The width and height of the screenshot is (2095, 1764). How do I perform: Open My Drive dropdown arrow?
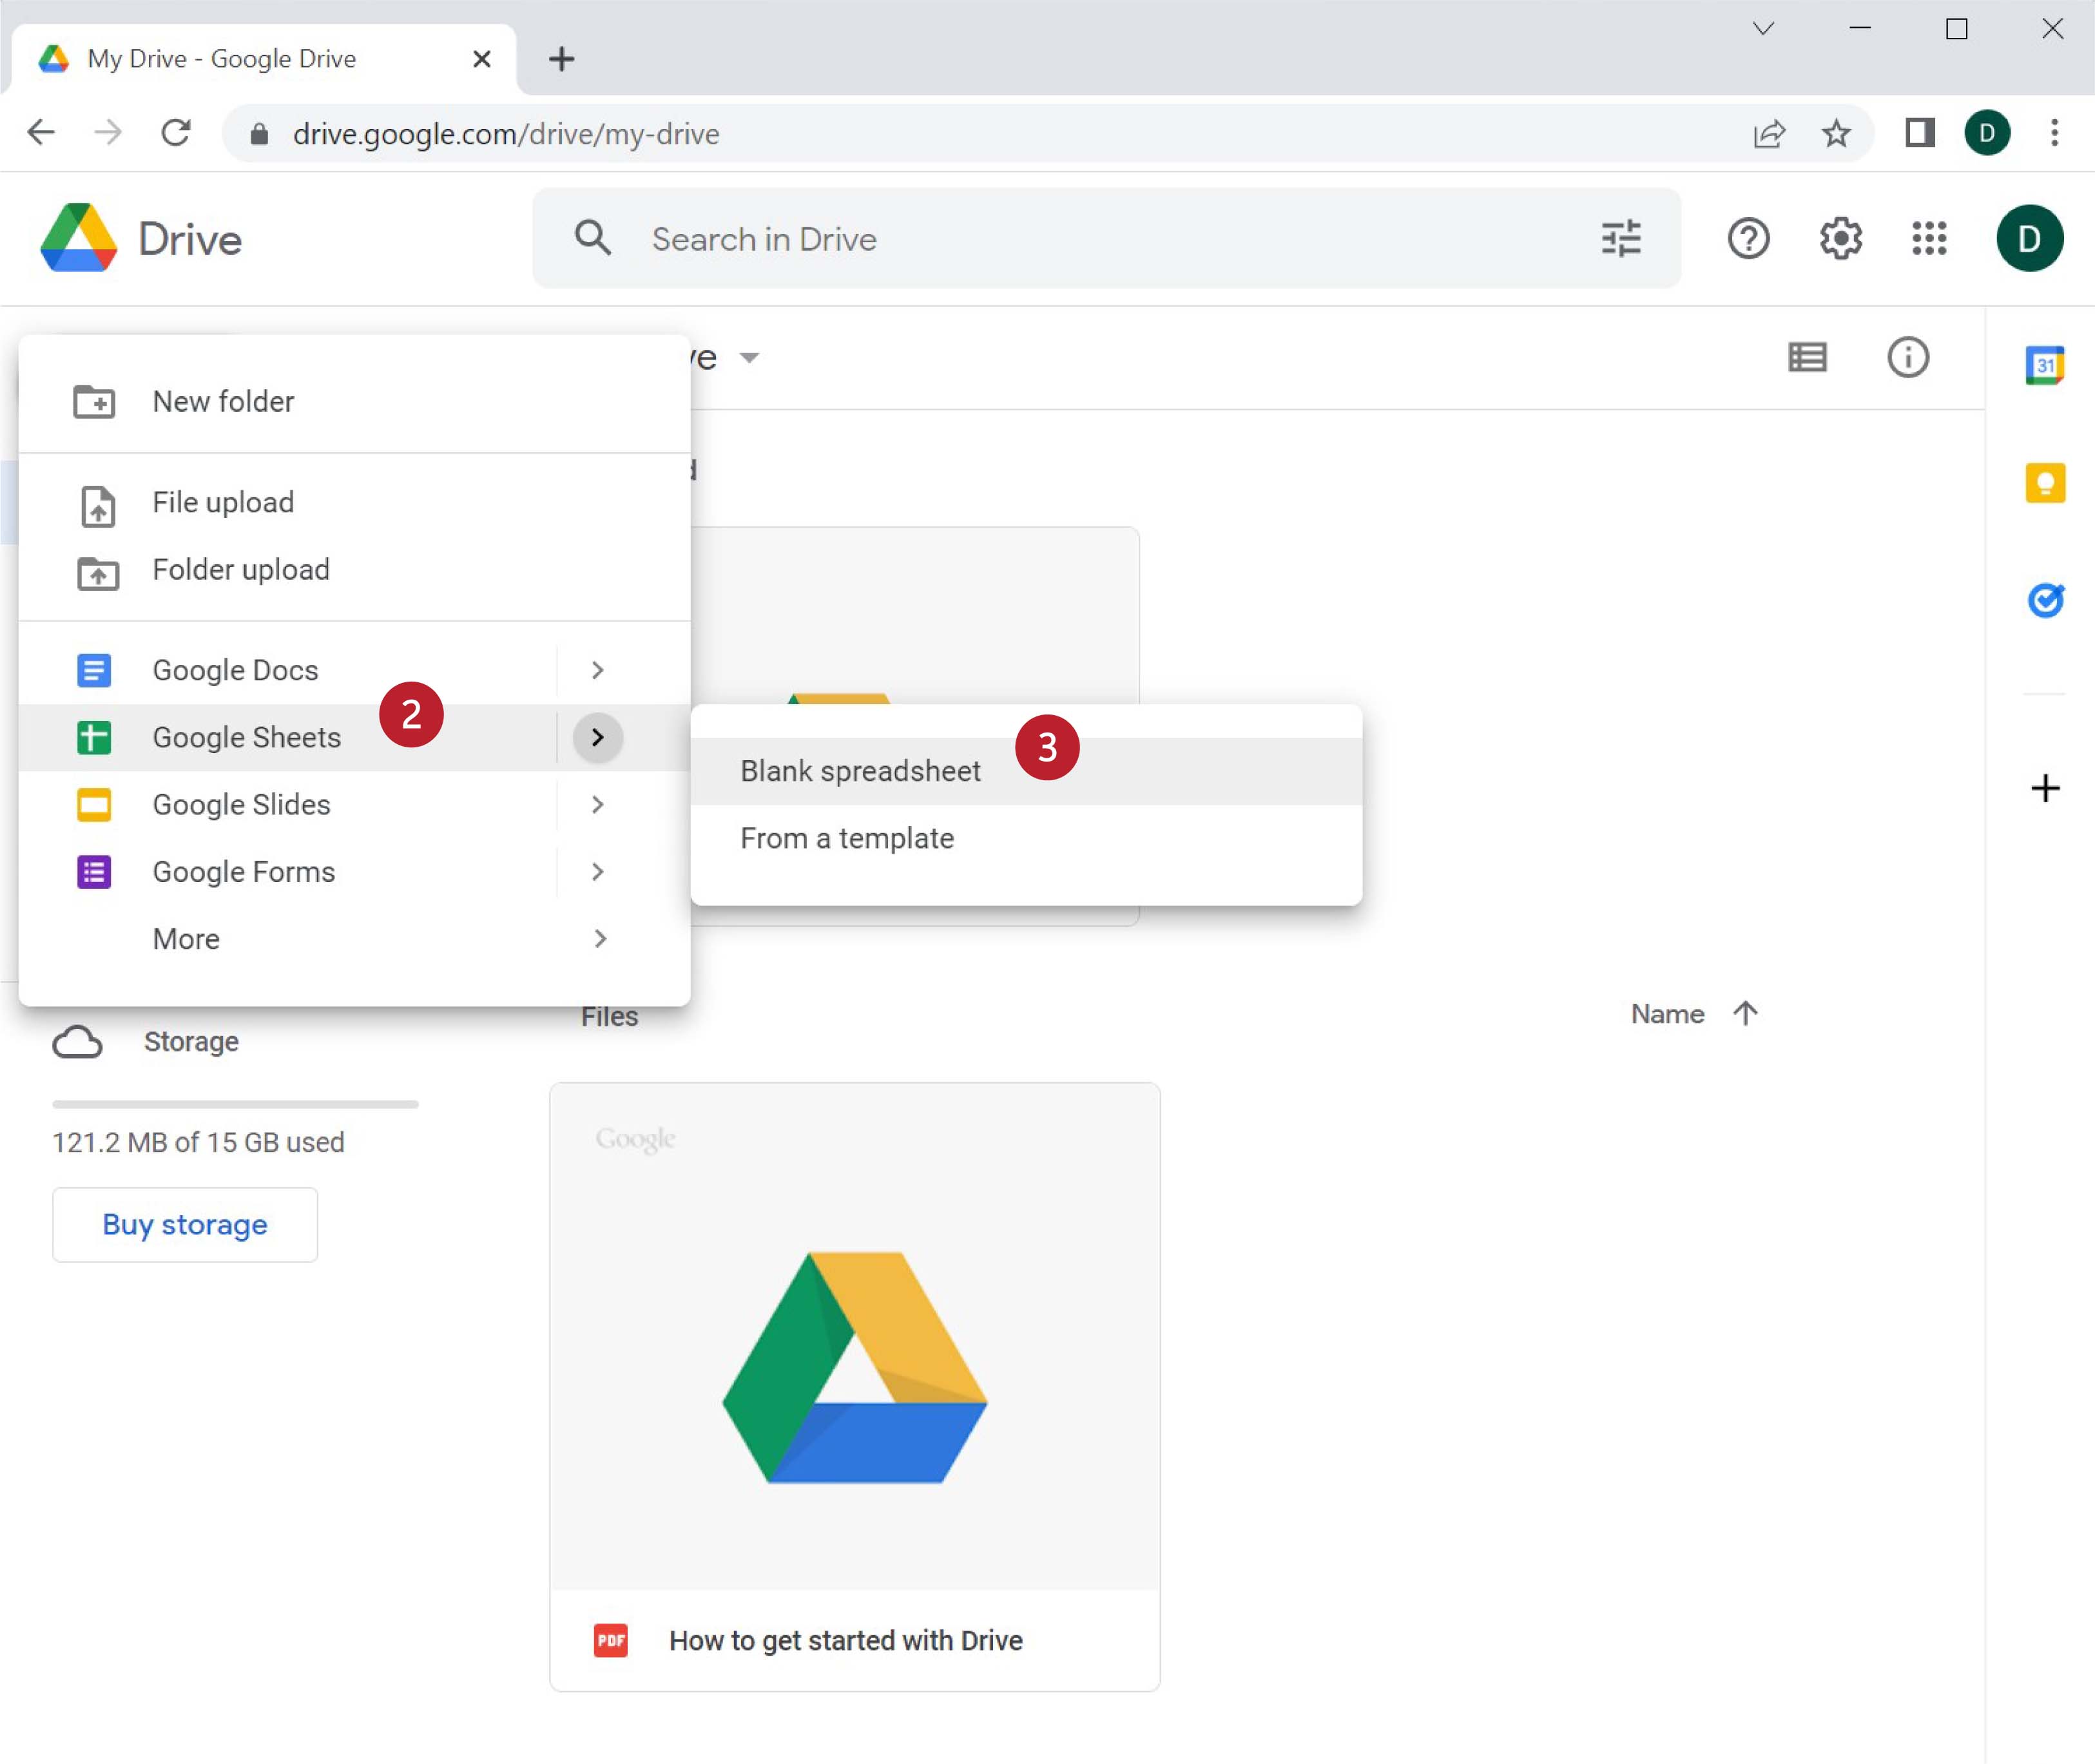(749, 357)
